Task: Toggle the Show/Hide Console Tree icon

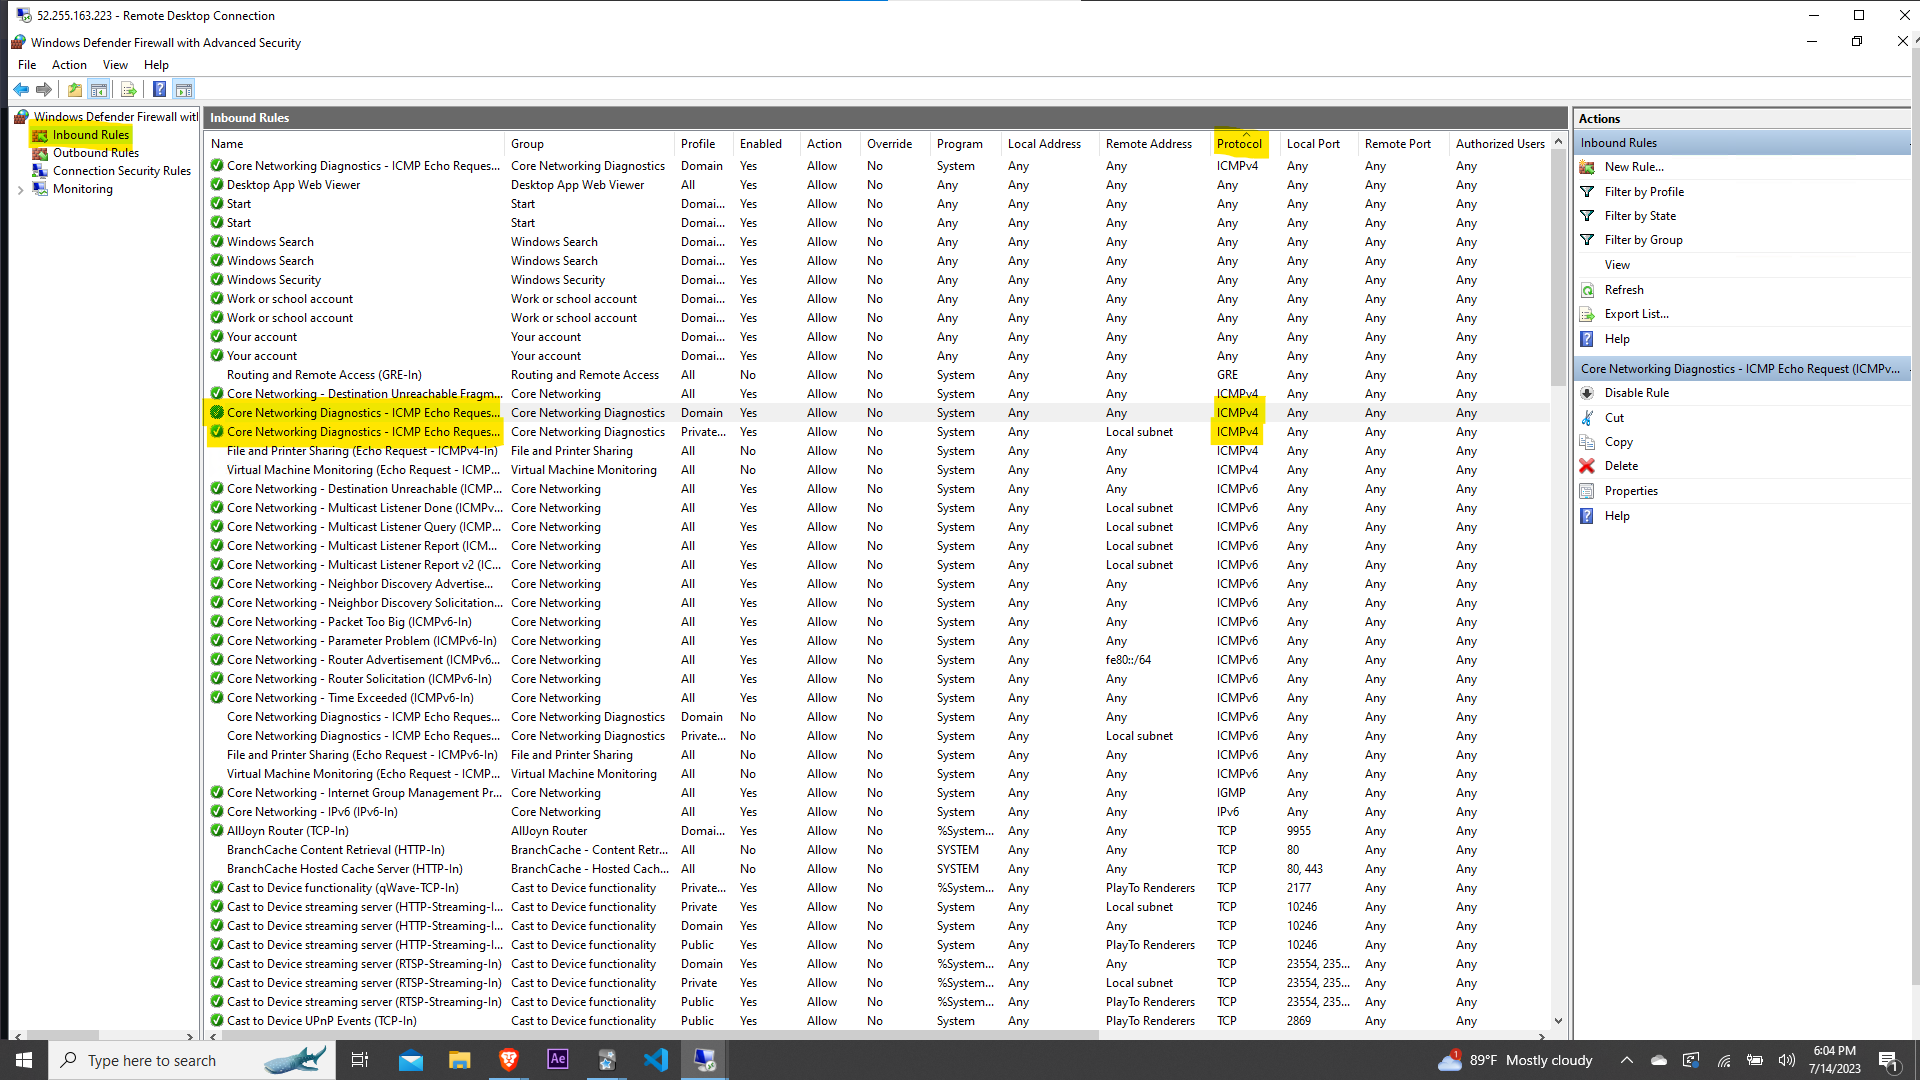Action: pyautogui.click(x=99, y=90)
